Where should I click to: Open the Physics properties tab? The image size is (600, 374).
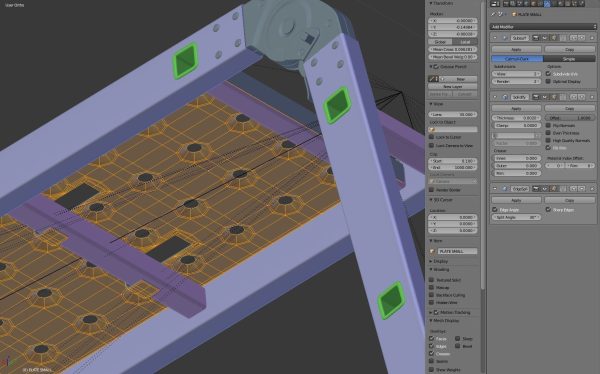pyautogui.click(x=581, y=3)
